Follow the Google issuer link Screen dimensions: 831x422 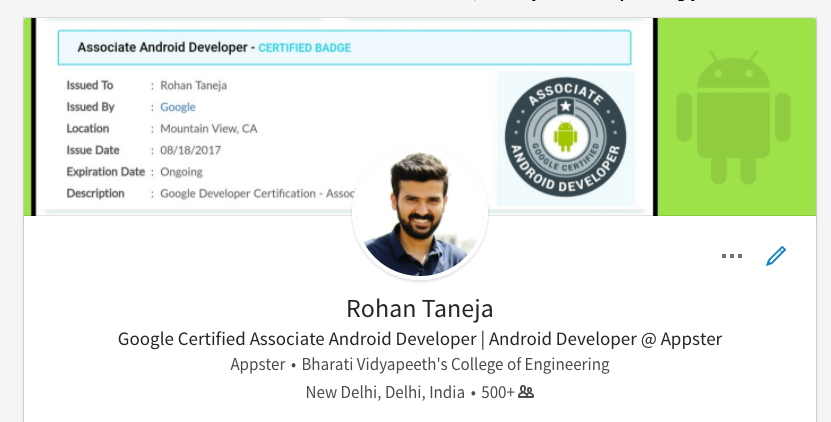pyautogui.click(x=178, y=107)
